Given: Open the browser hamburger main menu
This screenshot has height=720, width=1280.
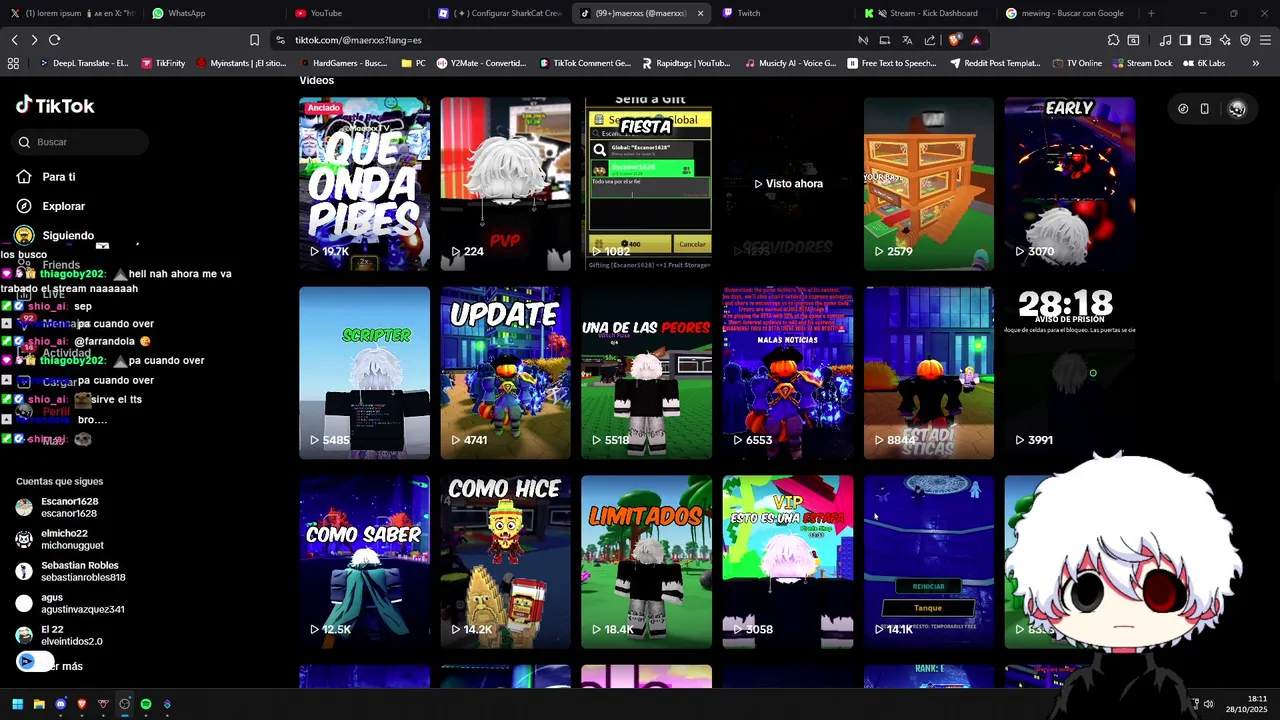Looking at the screenshot, I should (x=1265, y=40).
